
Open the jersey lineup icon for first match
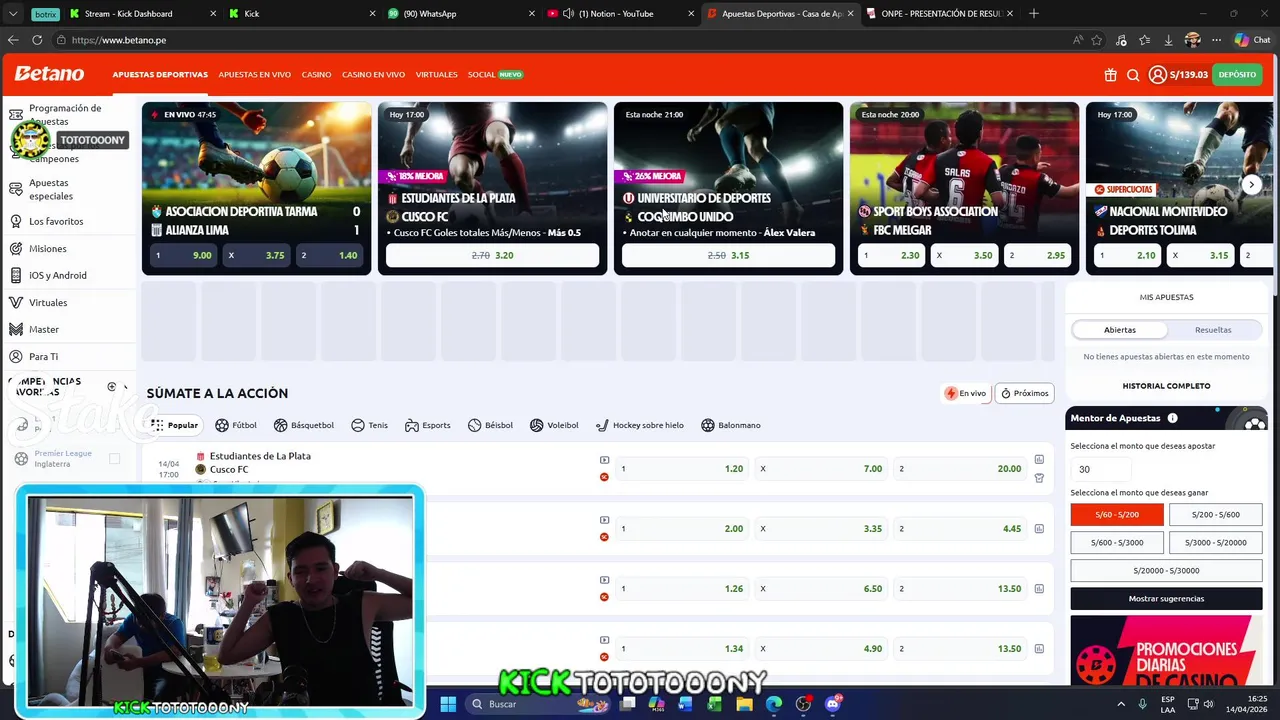(x=1039, y=478)
